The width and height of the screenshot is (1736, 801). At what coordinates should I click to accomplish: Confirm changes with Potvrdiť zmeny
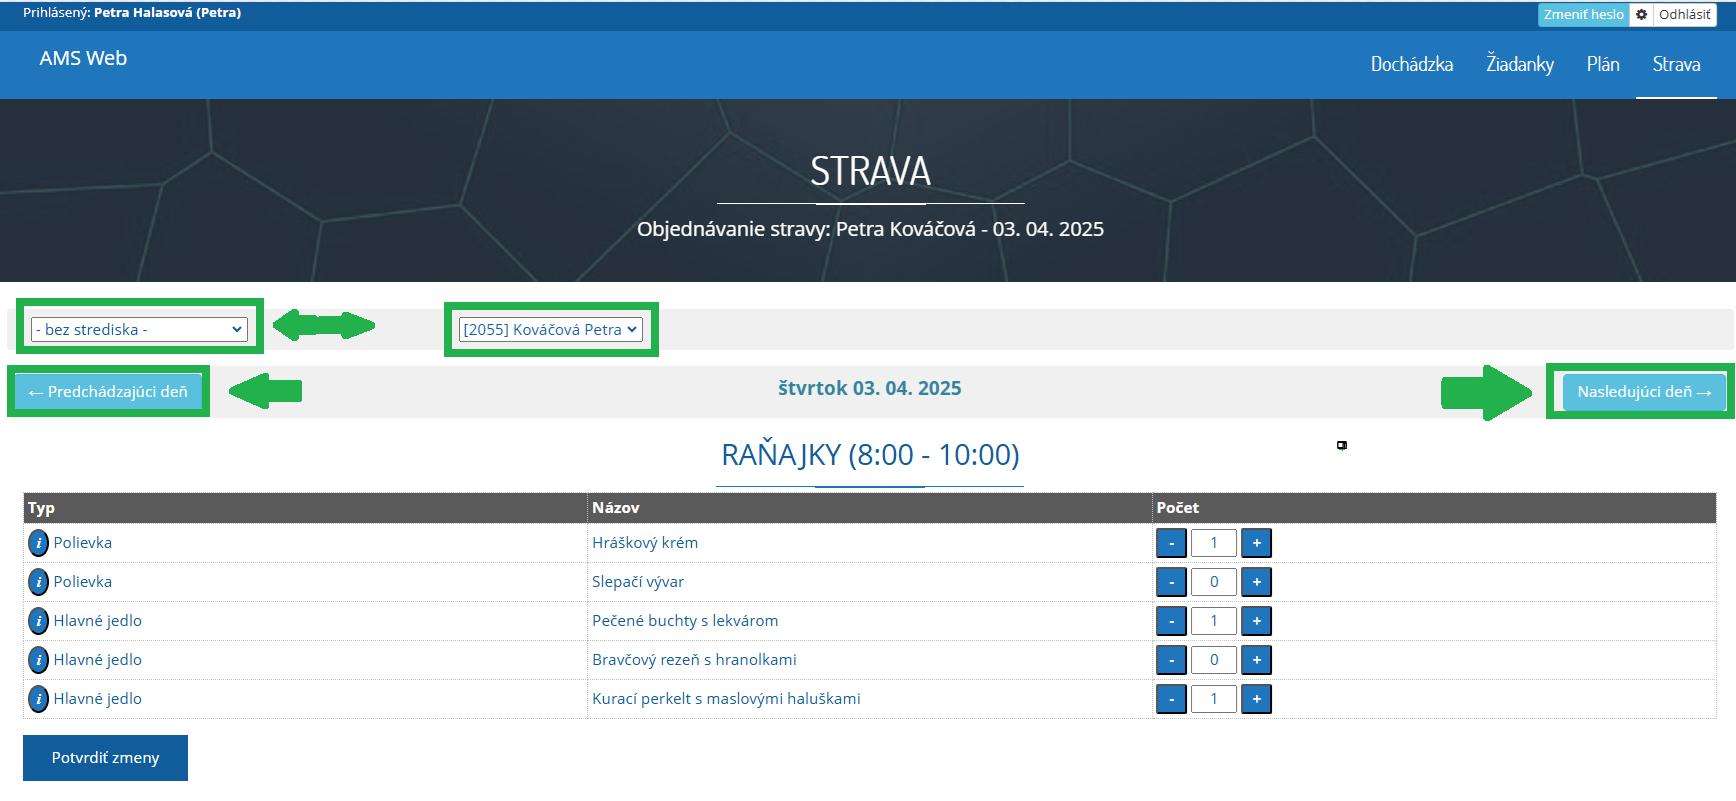pyautogui.click(x=105, y=758)
